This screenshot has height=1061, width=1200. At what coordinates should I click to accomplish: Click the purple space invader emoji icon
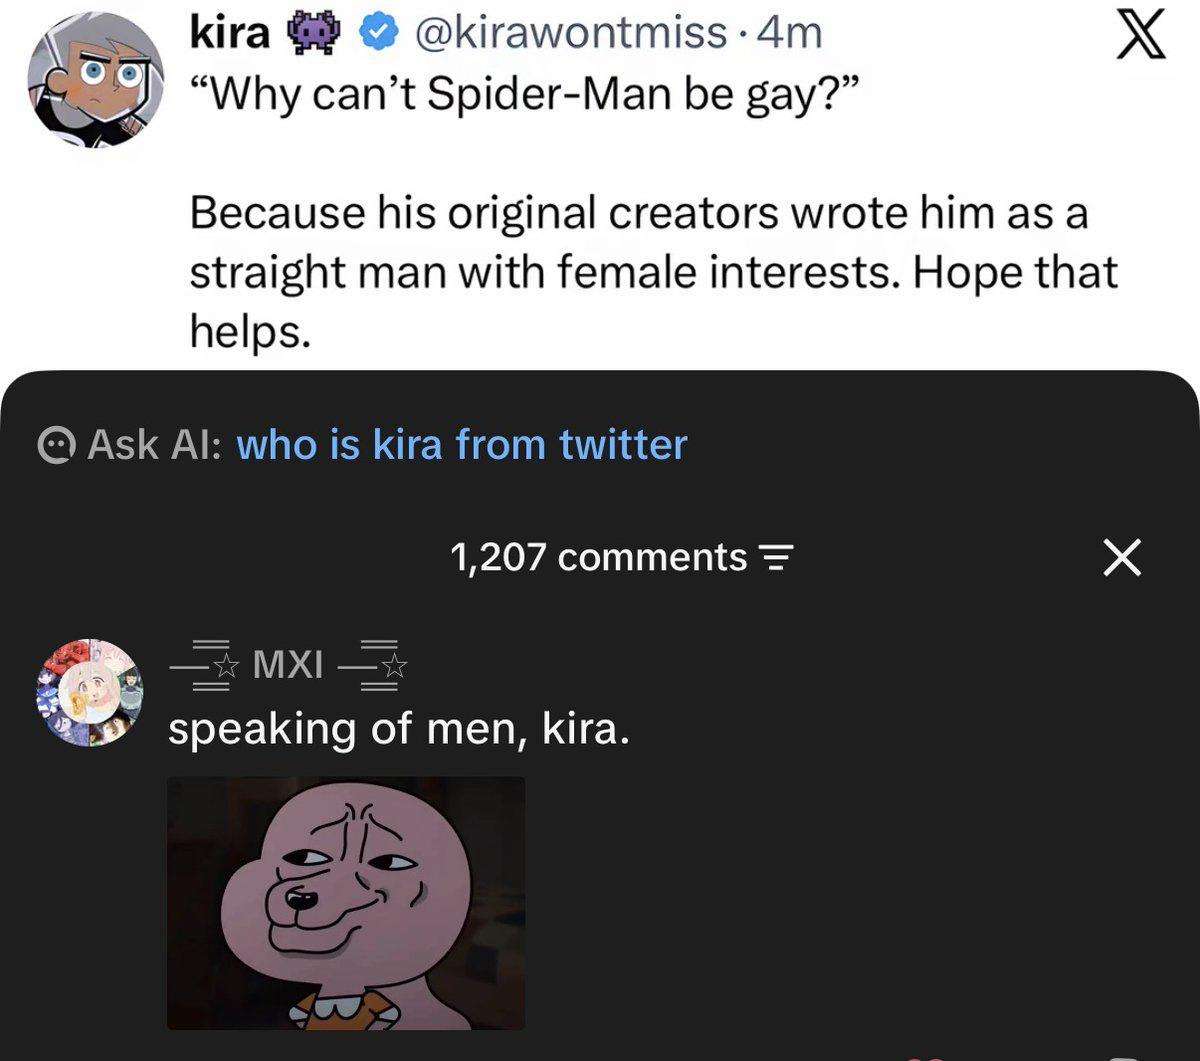[x=313, y=33]
